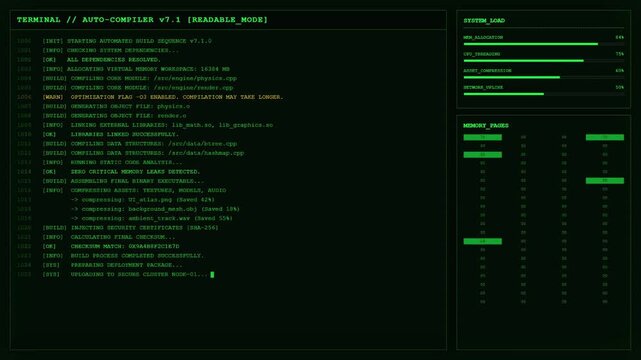Click the MEM_ALLOCATION percentage value
Screen dimensions: 641x360
[620, 37]
